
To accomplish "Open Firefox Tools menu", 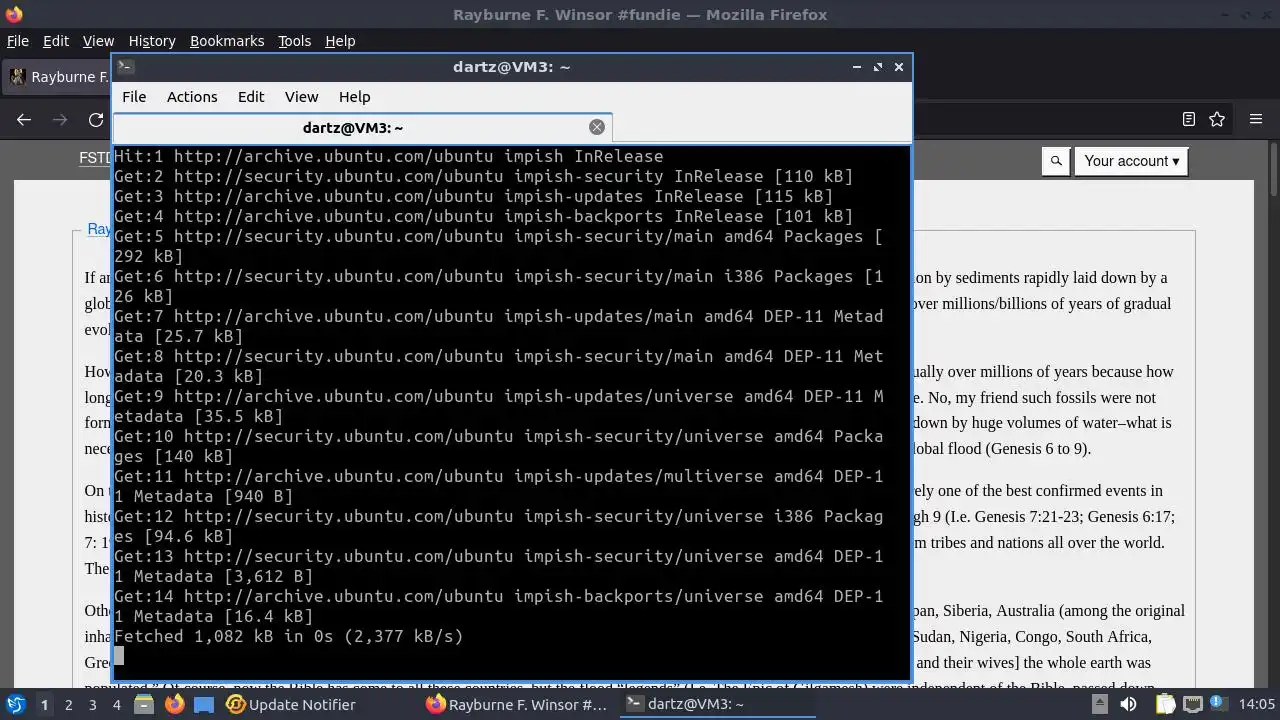I will pos(294,41).
